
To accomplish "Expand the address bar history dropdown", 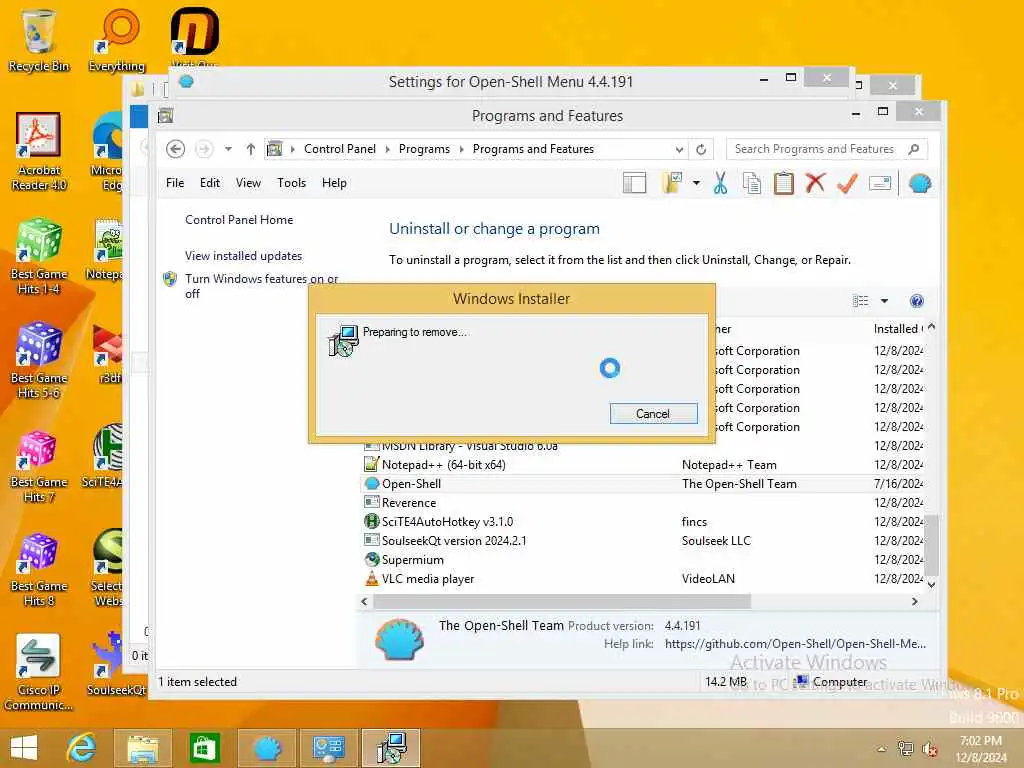I will pos(679,149).
